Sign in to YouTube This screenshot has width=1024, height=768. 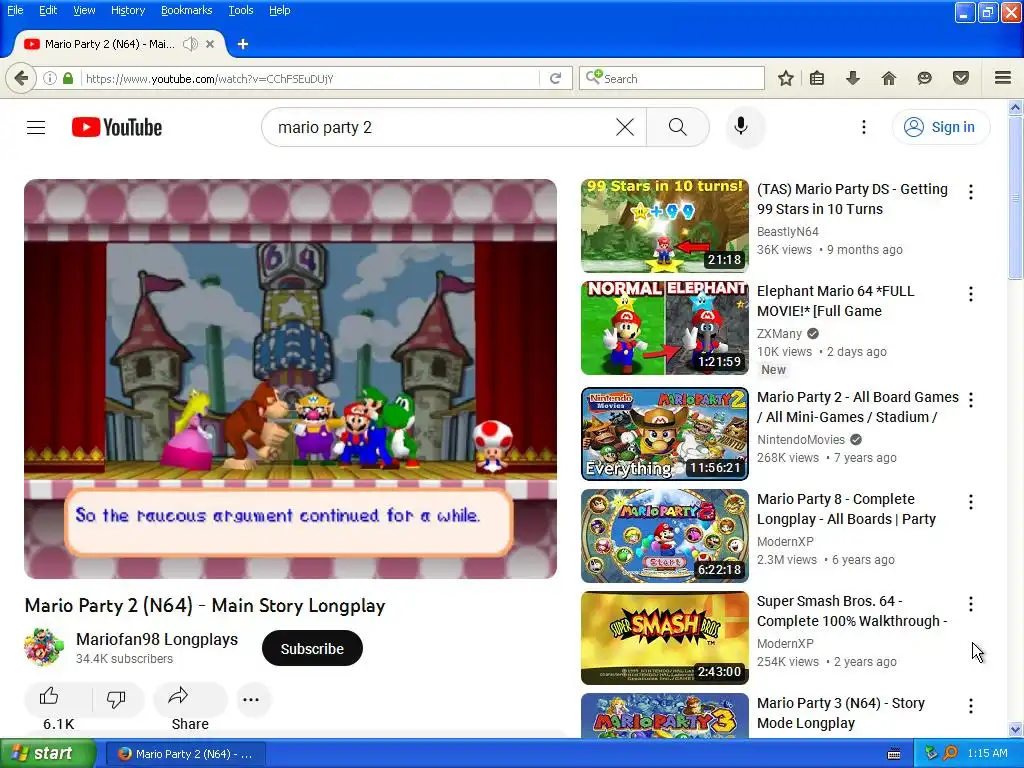(941, 127)
